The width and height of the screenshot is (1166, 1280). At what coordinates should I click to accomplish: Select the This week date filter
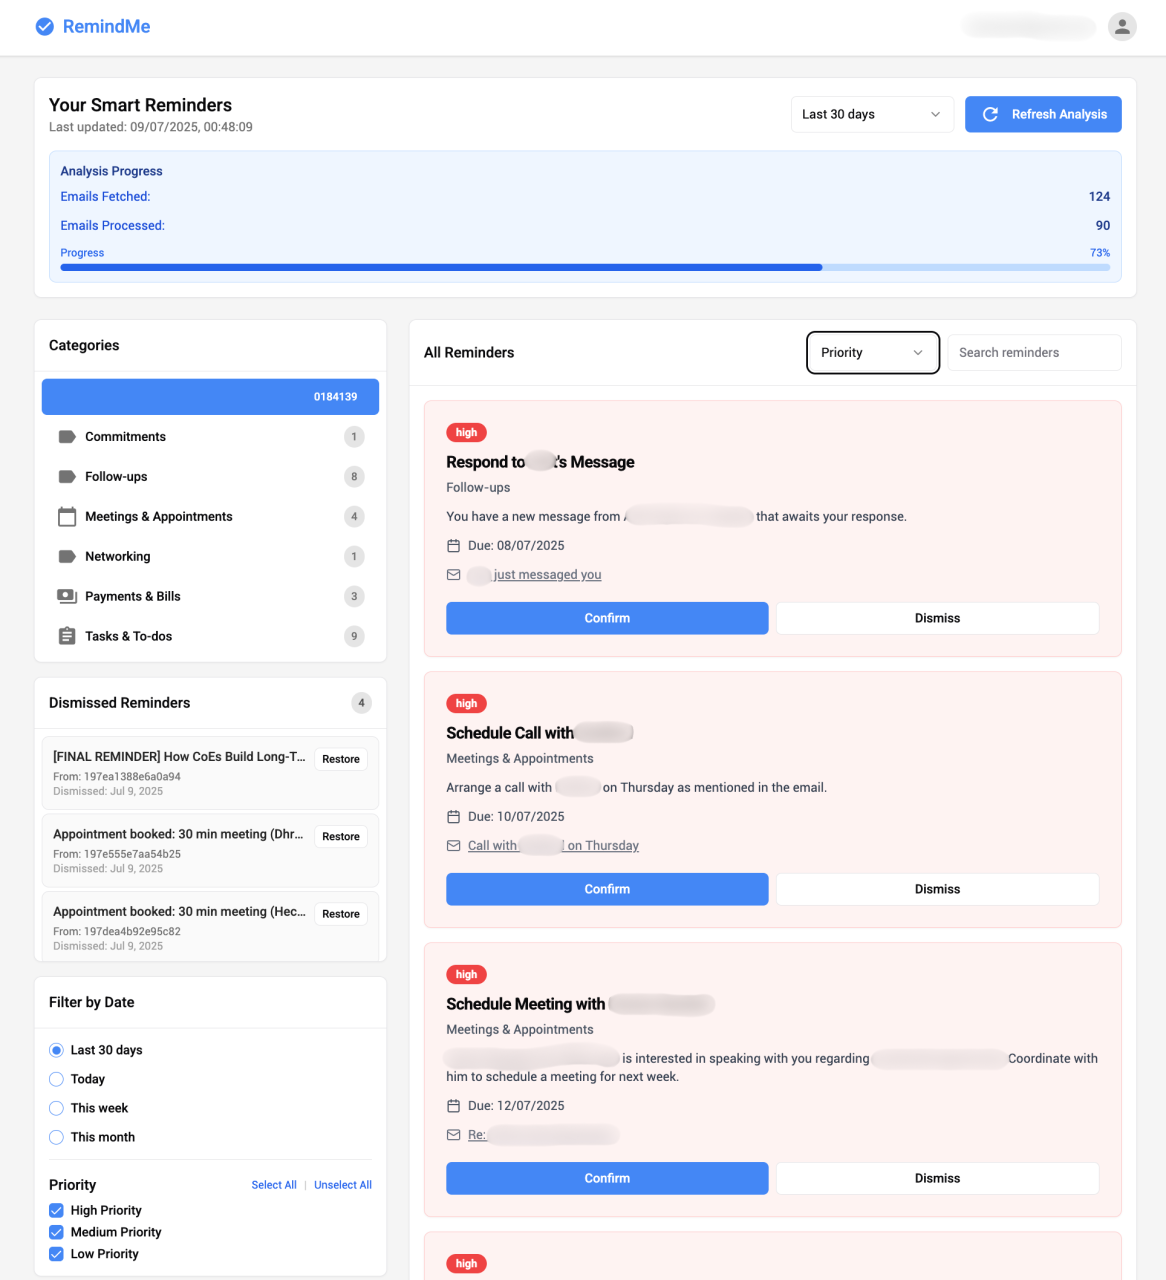pos(56,1108)
